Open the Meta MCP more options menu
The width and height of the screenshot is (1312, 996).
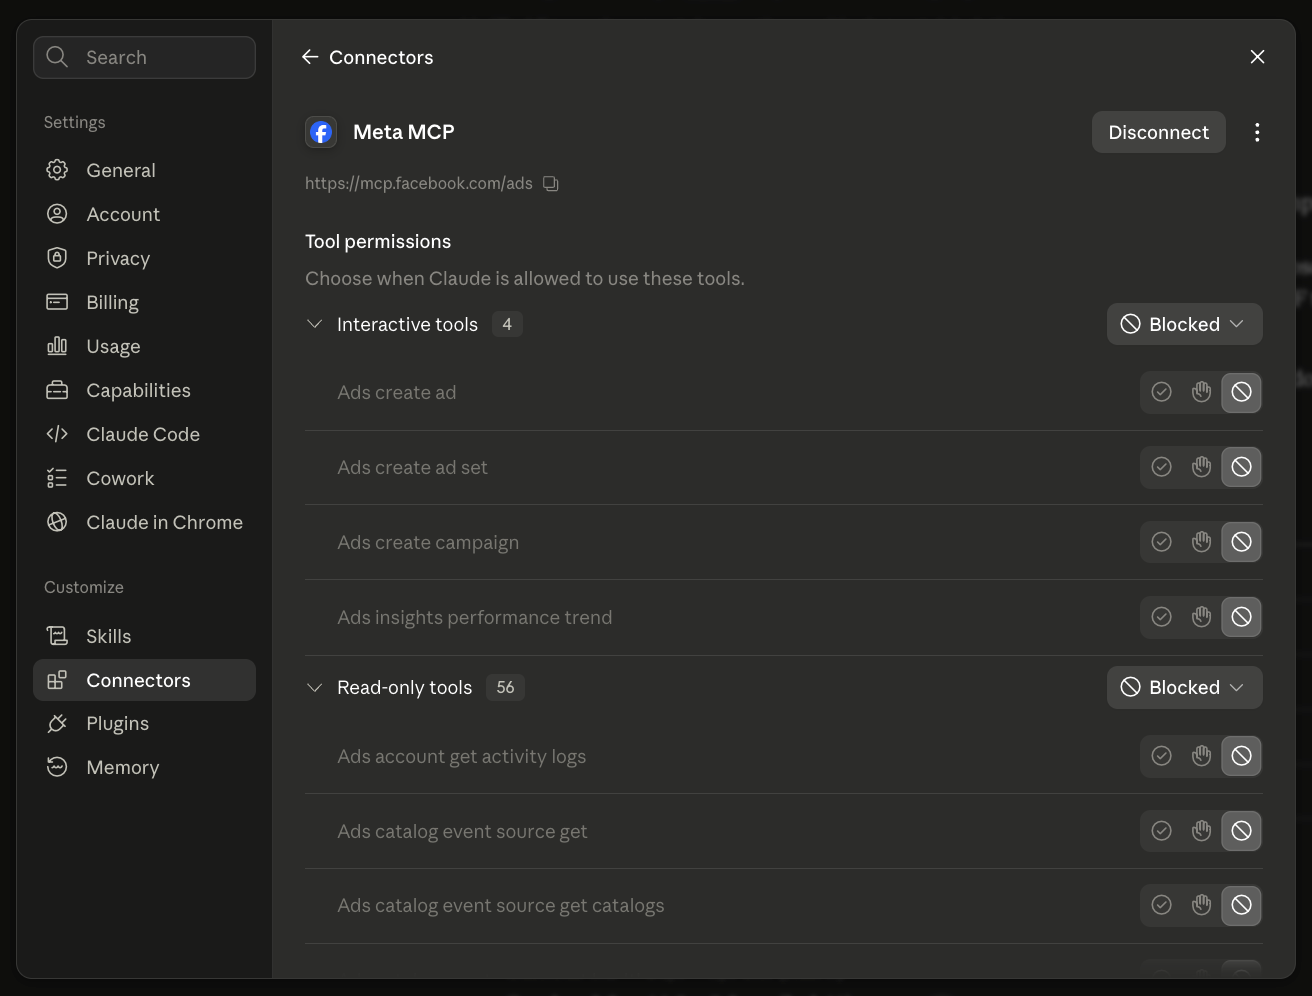click(x=1257, y=132)
